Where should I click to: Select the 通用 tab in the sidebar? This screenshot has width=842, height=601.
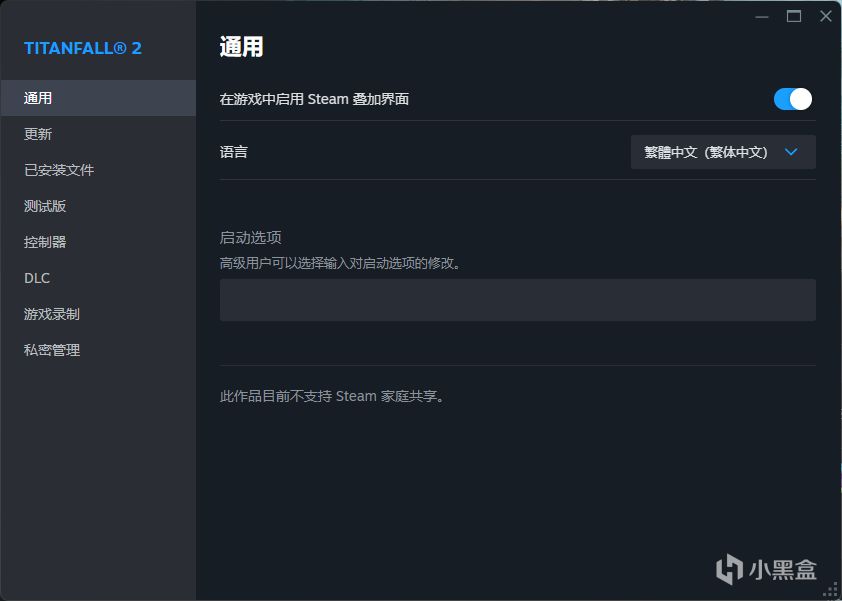coord(98,98)
